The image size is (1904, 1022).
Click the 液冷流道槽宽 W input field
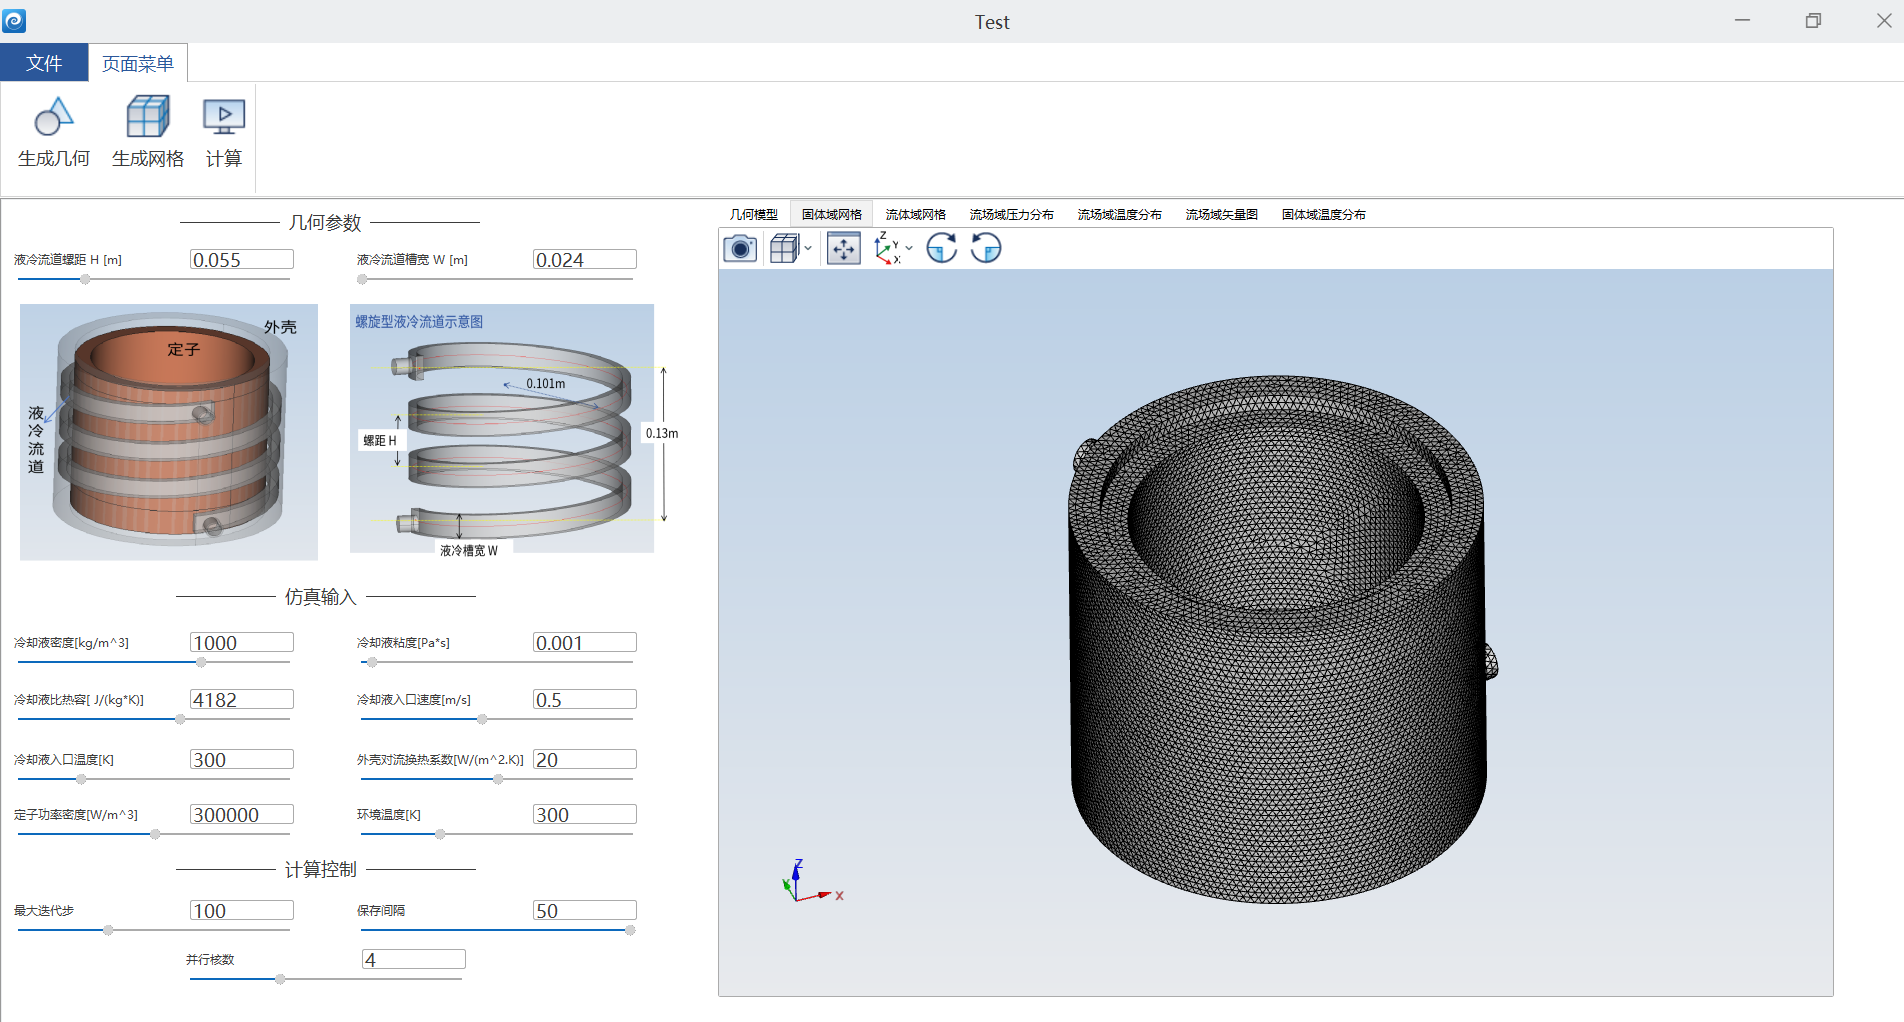pos(585,260)
